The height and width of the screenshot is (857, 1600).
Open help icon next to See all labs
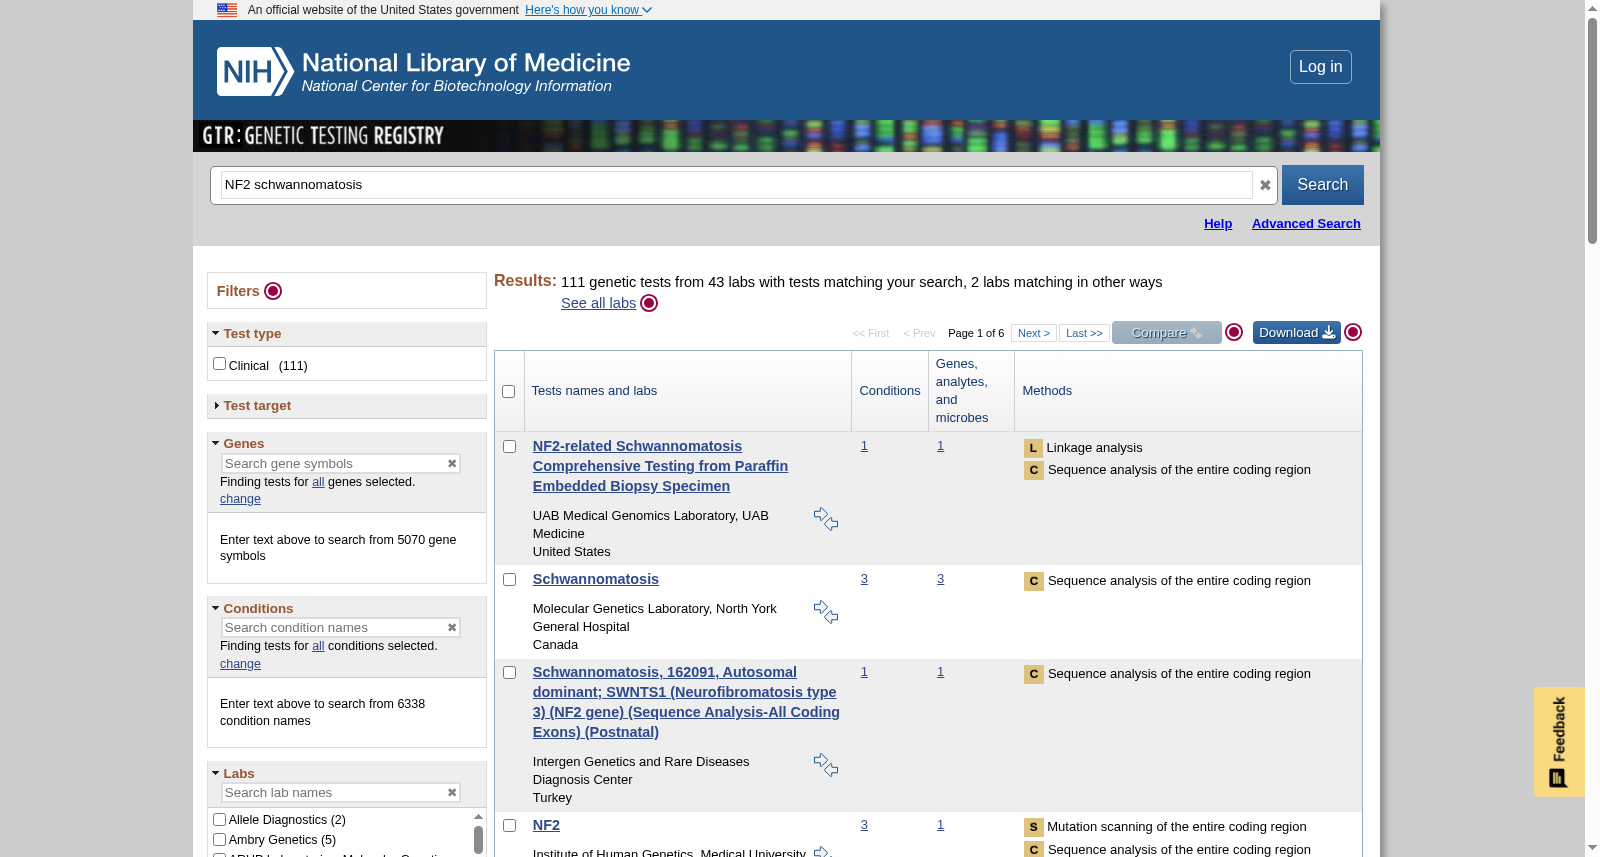[x=649, y=303]
